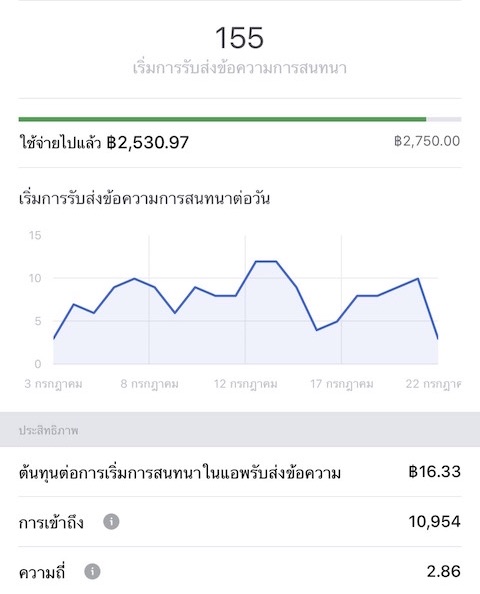Image resolution: width=480 pixels, height=594 pixels.
Task: Select the 155 messaging conversations total
Action: 239,38
